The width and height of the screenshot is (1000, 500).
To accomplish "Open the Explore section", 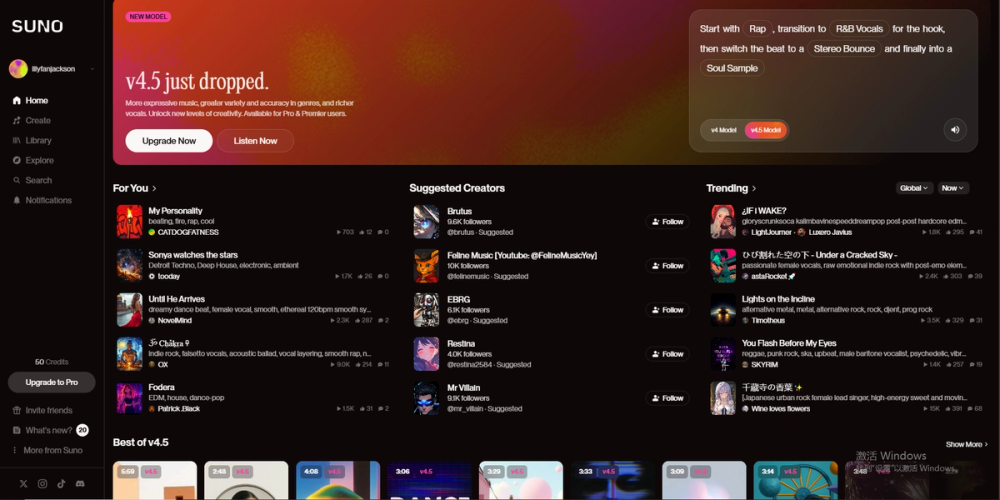I will (x=33, y=160).
